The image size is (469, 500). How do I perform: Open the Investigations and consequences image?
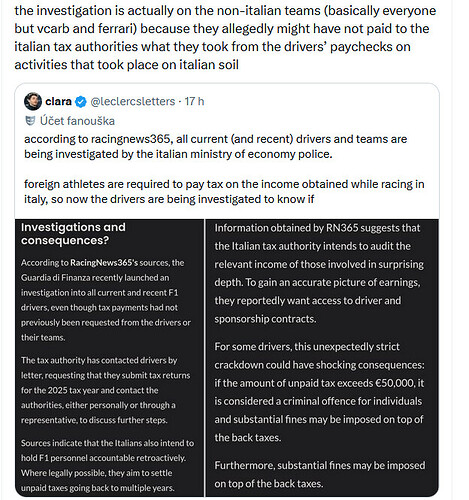pos(109,358)
